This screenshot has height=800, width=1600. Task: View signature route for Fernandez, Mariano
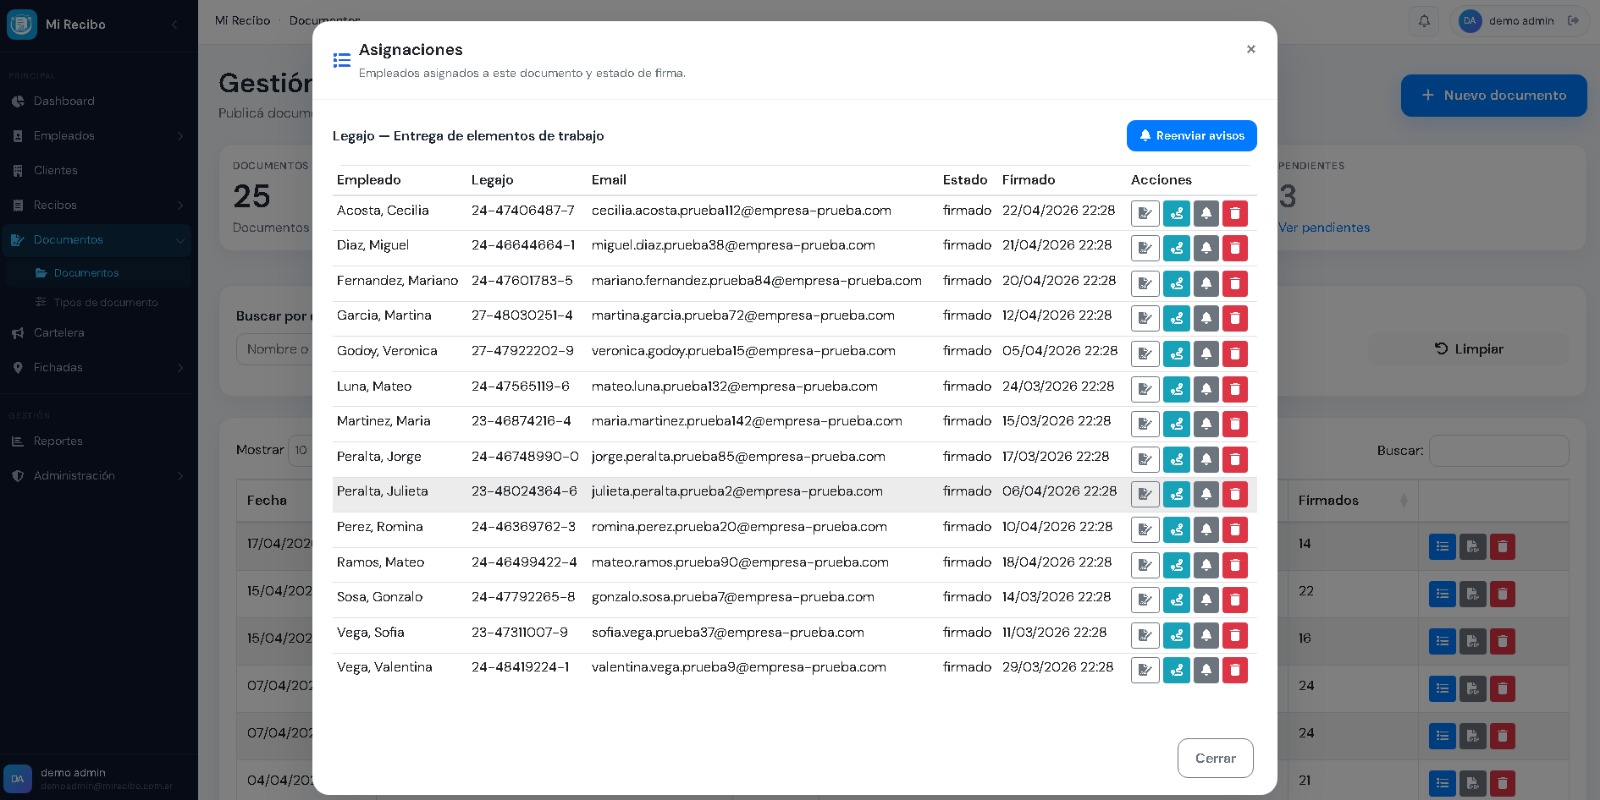(x=1177, y=283)
